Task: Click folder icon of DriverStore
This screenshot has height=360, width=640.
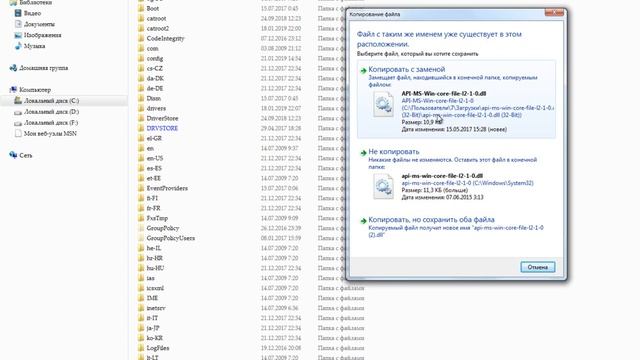Action: pos(141,118)
